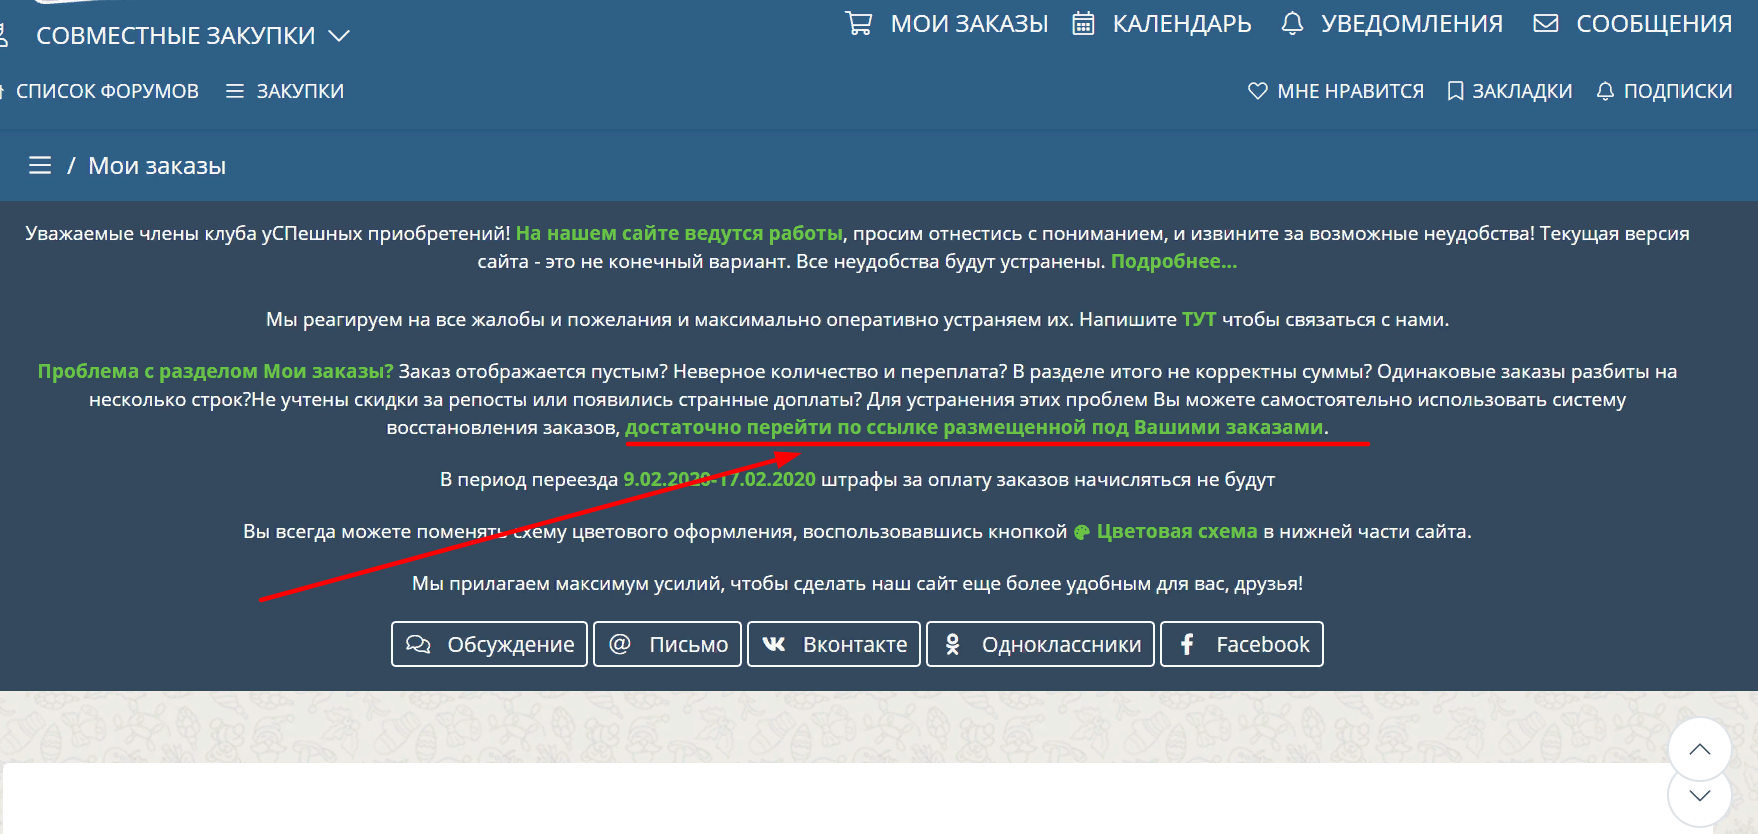
Task: Click the СОВМЕСТНЫЕ ЗАКУПКИ site title
Action: [x=176, y=36]
